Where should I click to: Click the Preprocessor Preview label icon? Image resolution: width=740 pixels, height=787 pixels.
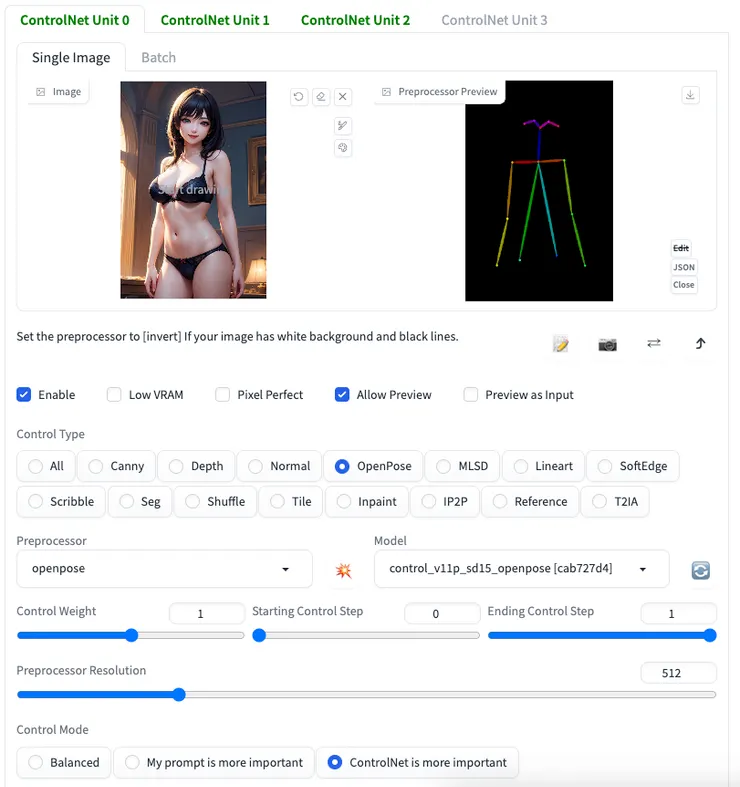click(386, 92)
